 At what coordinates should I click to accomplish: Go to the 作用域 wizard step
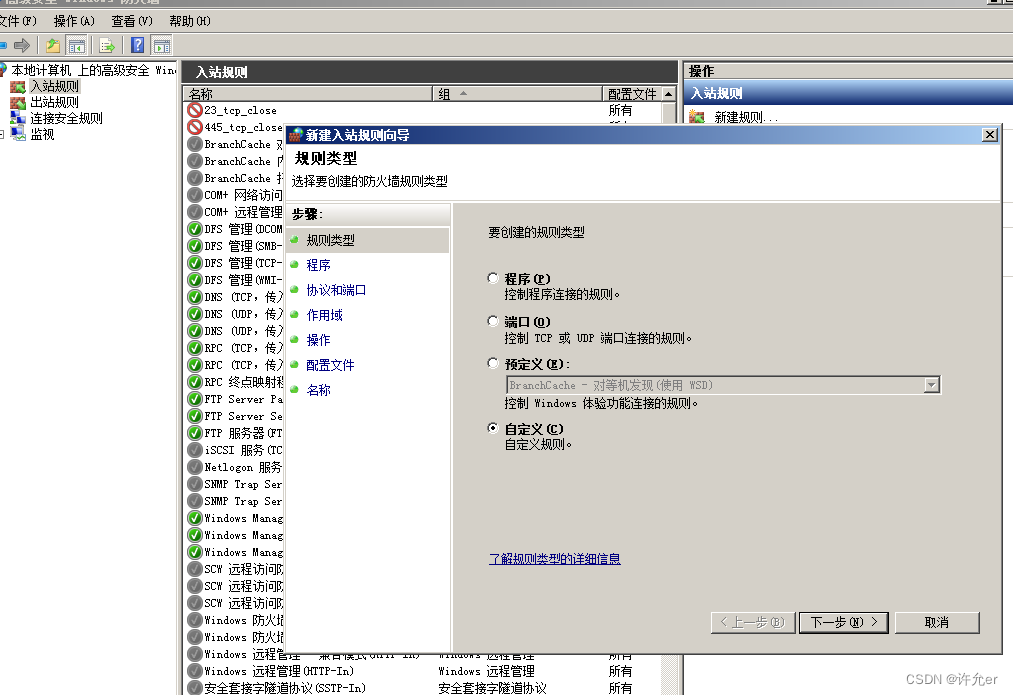[324, 315]
